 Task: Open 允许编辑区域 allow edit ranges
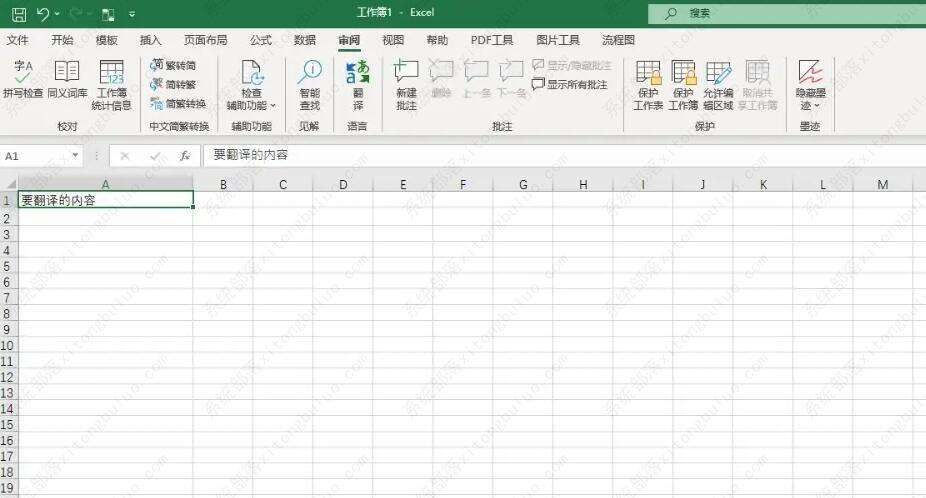(718, 85)
